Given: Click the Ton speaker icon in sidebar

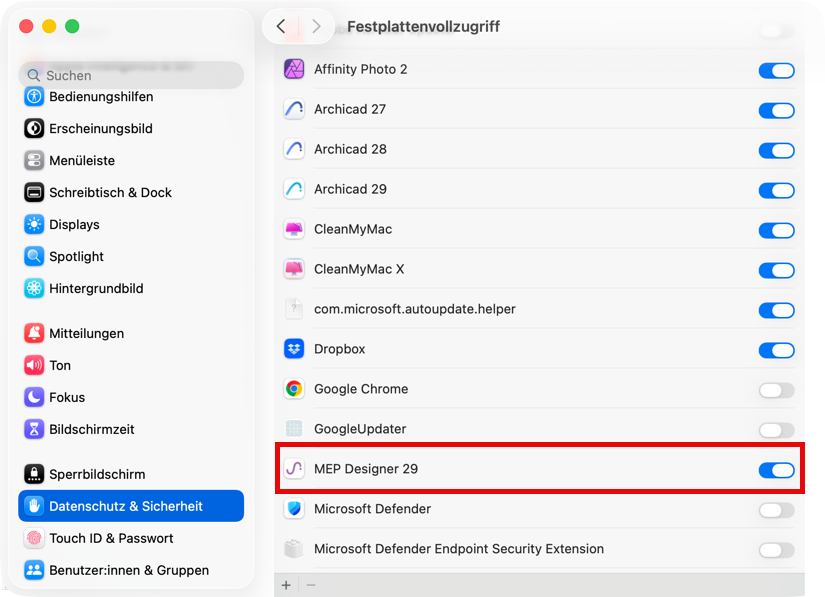Looking at the screenshot, I should click(31, 365).
